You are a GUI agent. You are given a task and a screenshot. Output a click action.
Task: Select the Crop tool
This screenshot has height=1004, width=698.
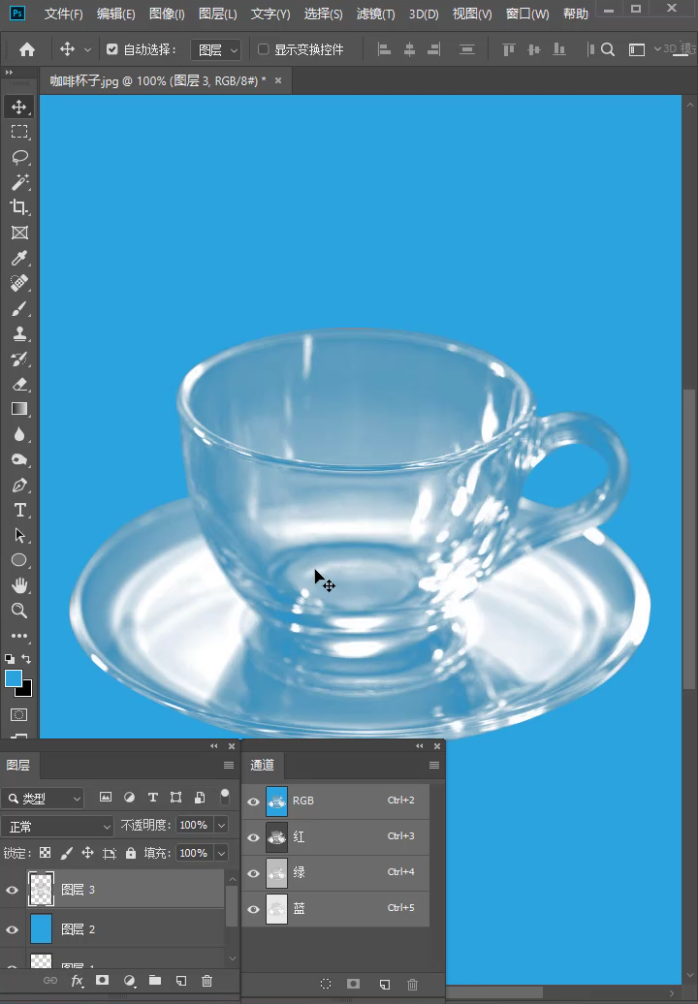[x=19, y=207]
